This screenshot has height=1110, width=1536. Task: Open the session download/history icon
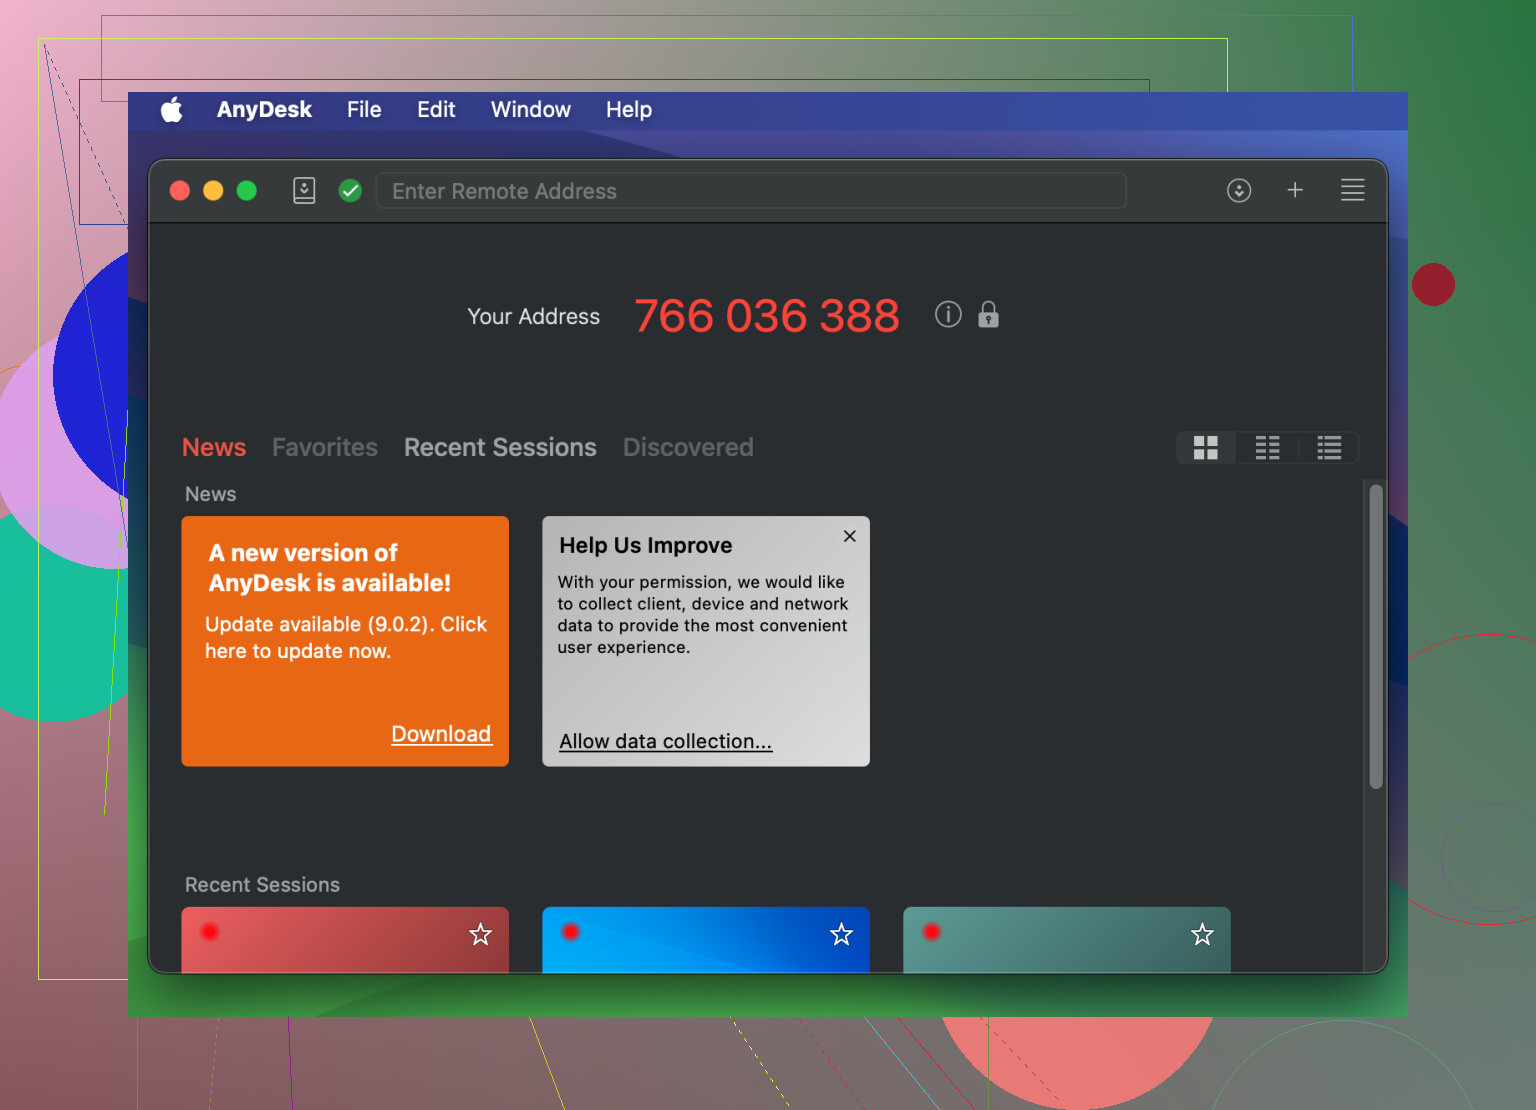click(x=1239, y=190)
